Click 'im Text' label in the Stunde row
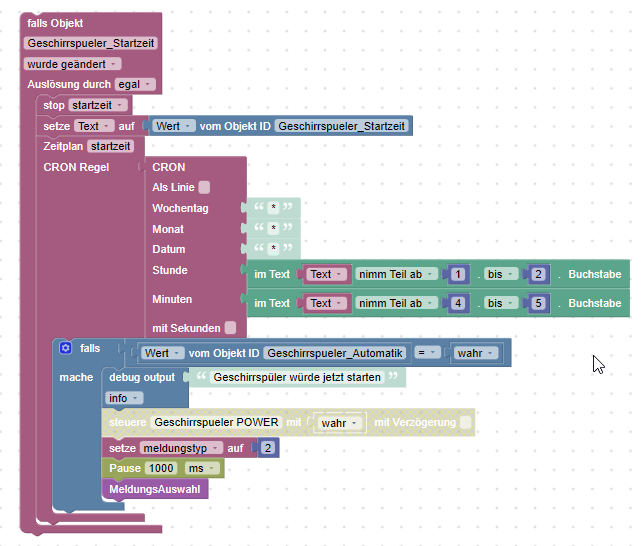 coord(272,274)
